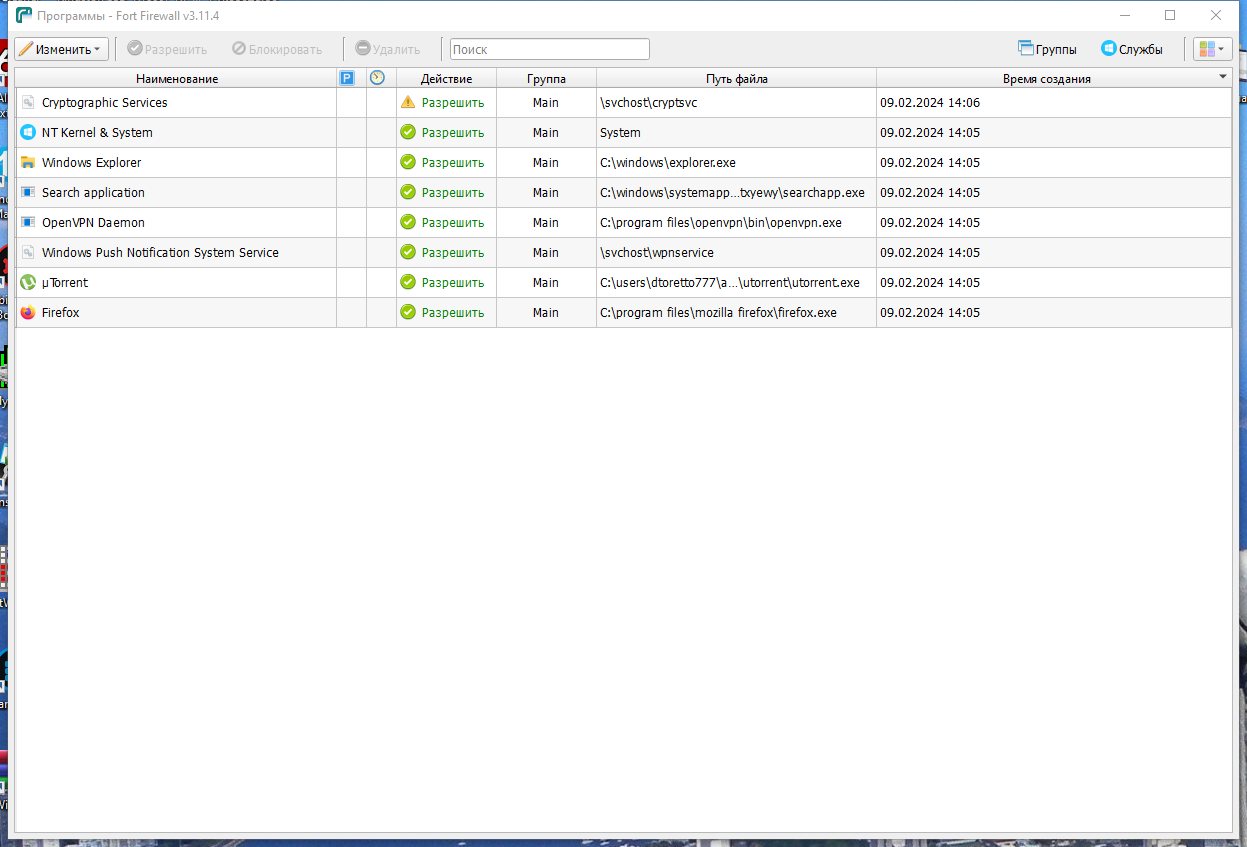Sort by the Наименование column header

click(177, 78)
